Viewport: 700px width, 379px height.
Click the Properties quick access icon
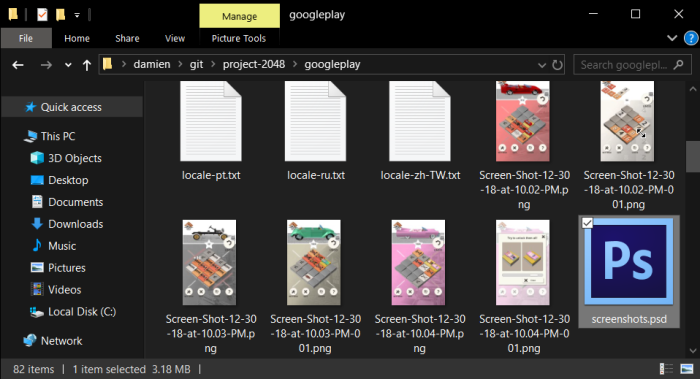tap(42, 15)
